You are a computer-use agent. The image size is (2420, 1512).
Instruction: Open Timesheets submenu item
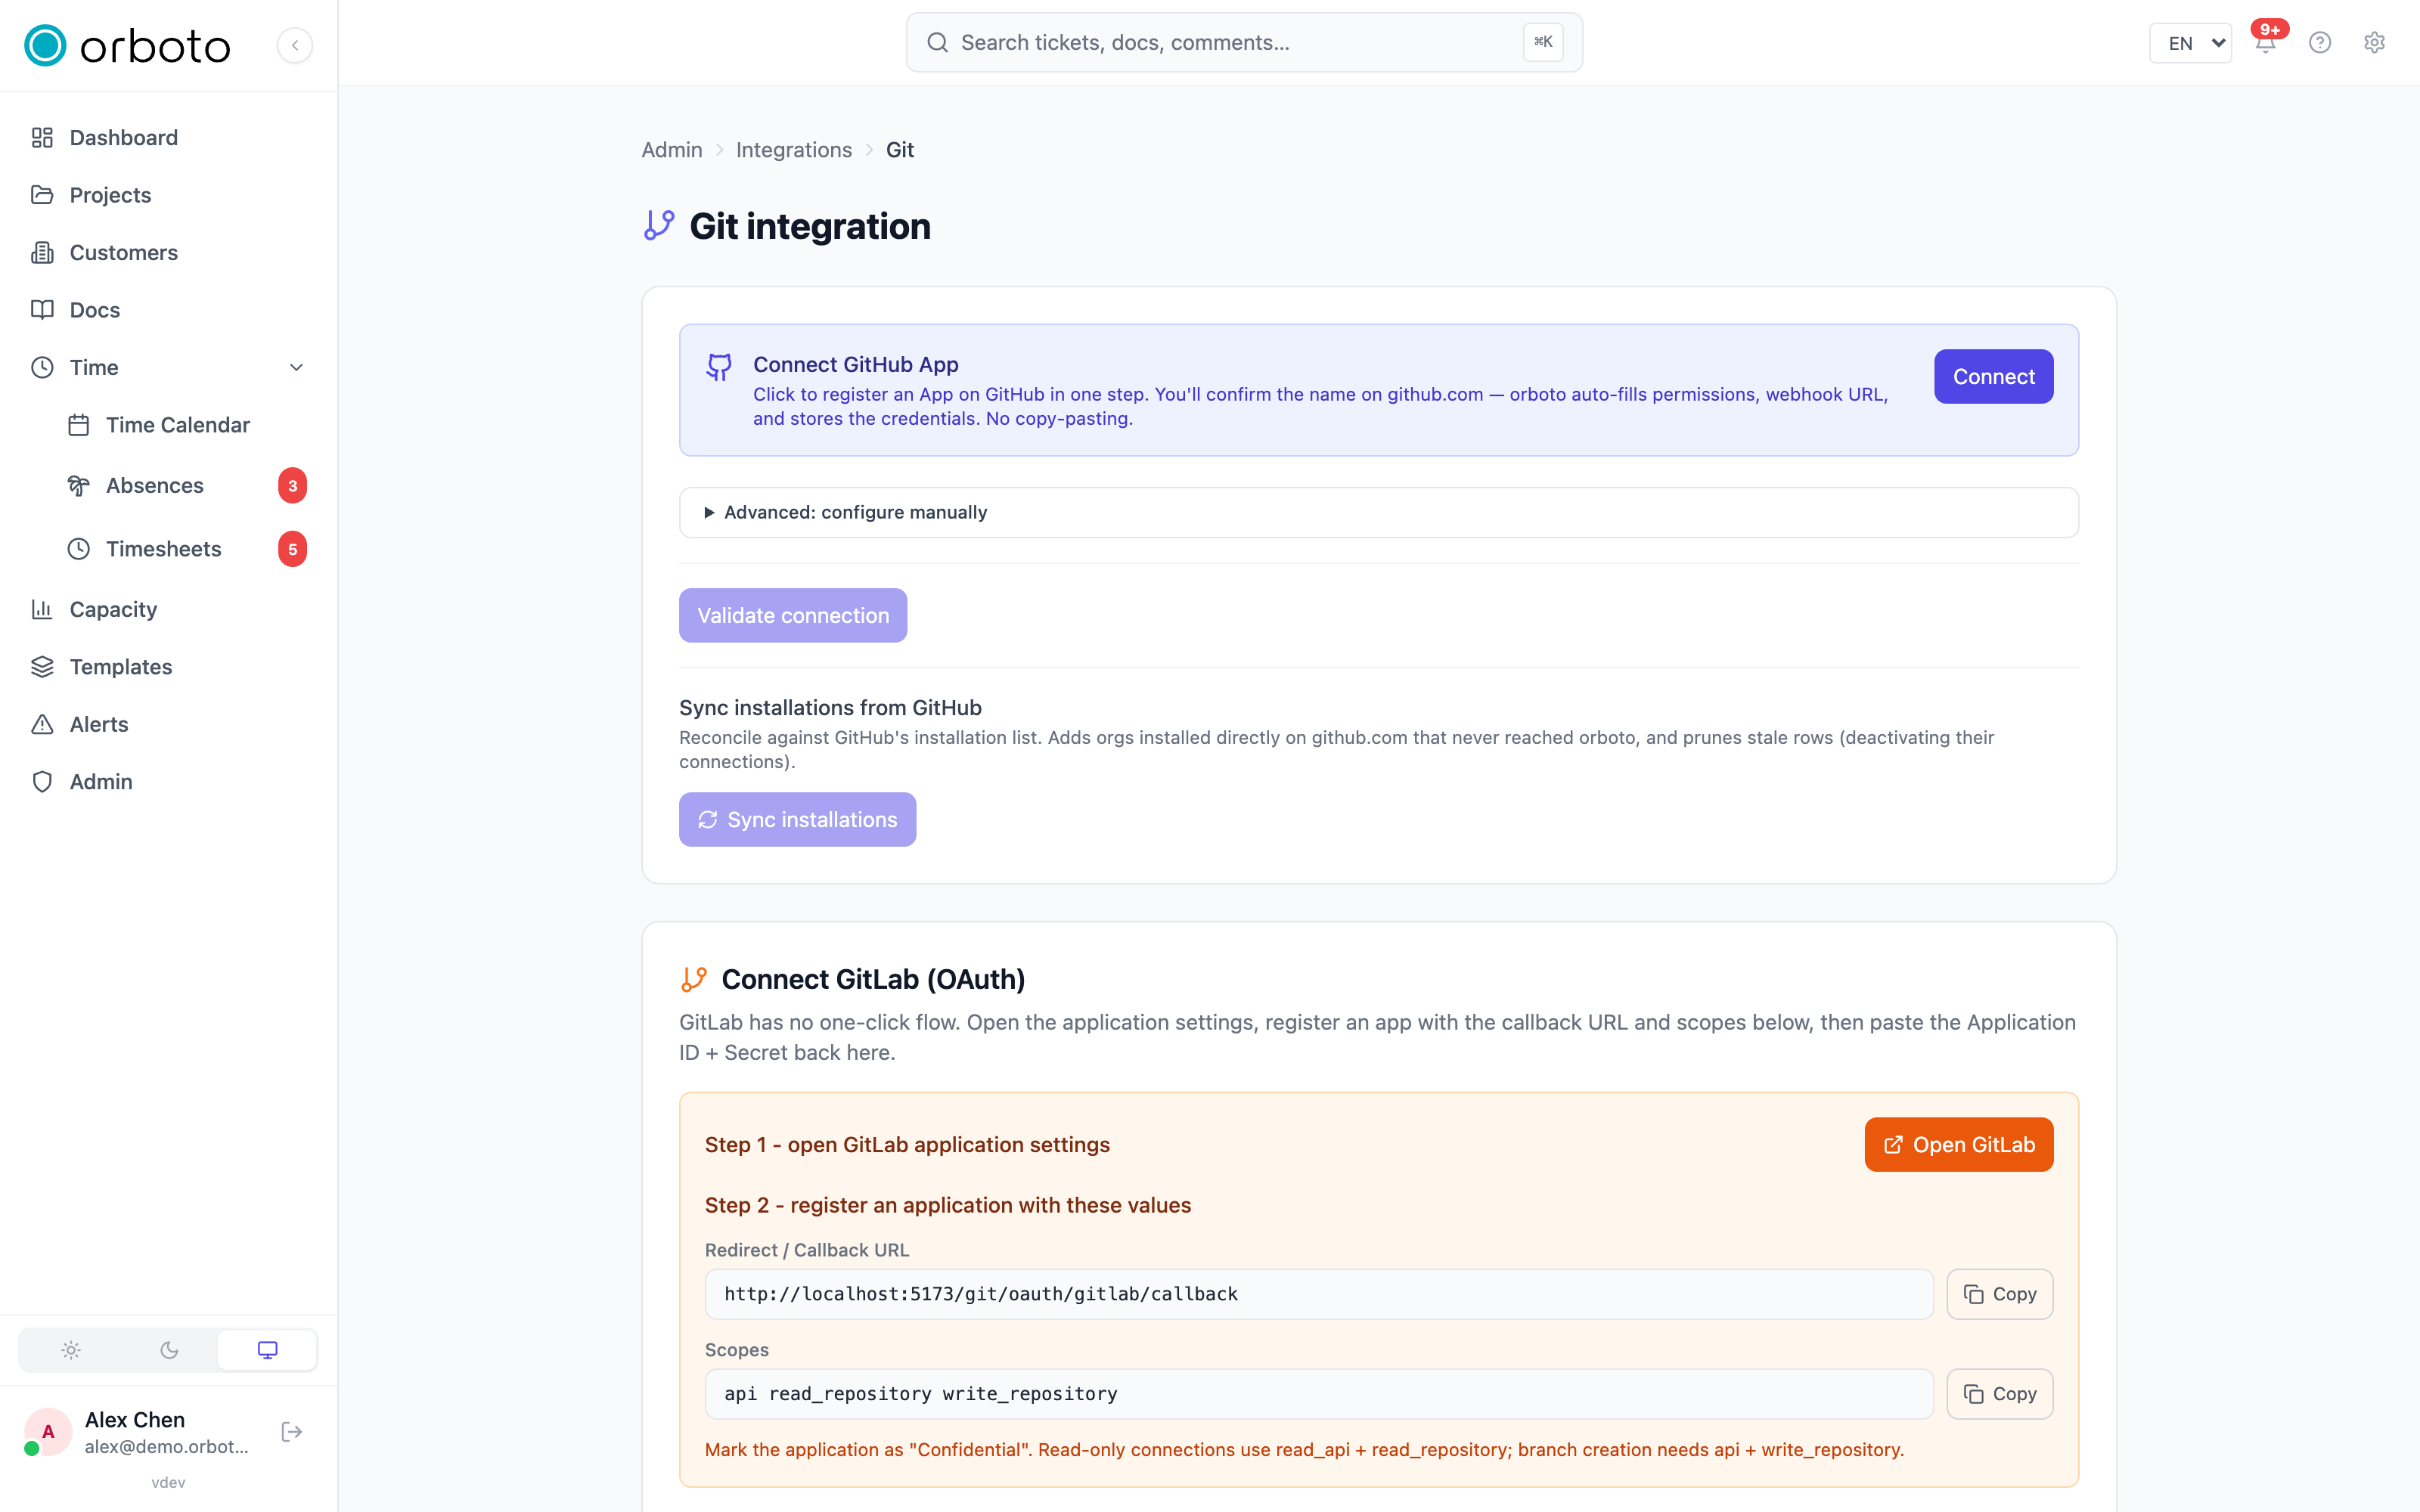click(x=186, y=549)
